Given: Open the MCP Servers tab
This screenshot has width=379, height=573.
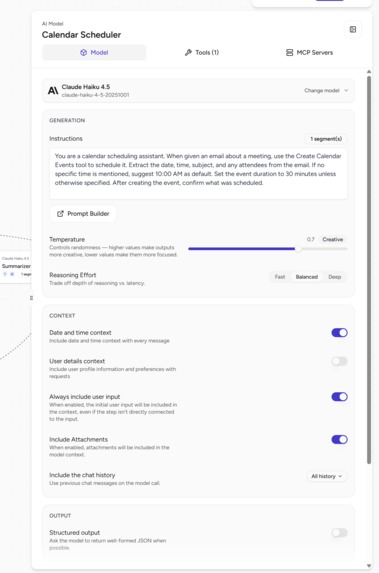Looking at the screenshot, I should pos(309,52).
